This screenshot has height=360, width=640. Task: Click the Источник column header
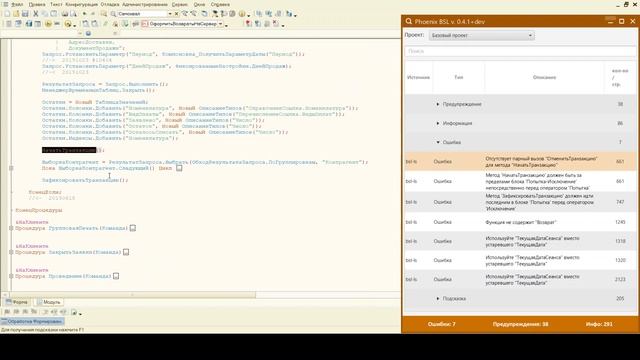pyautogui.click(x=418, y=78)
